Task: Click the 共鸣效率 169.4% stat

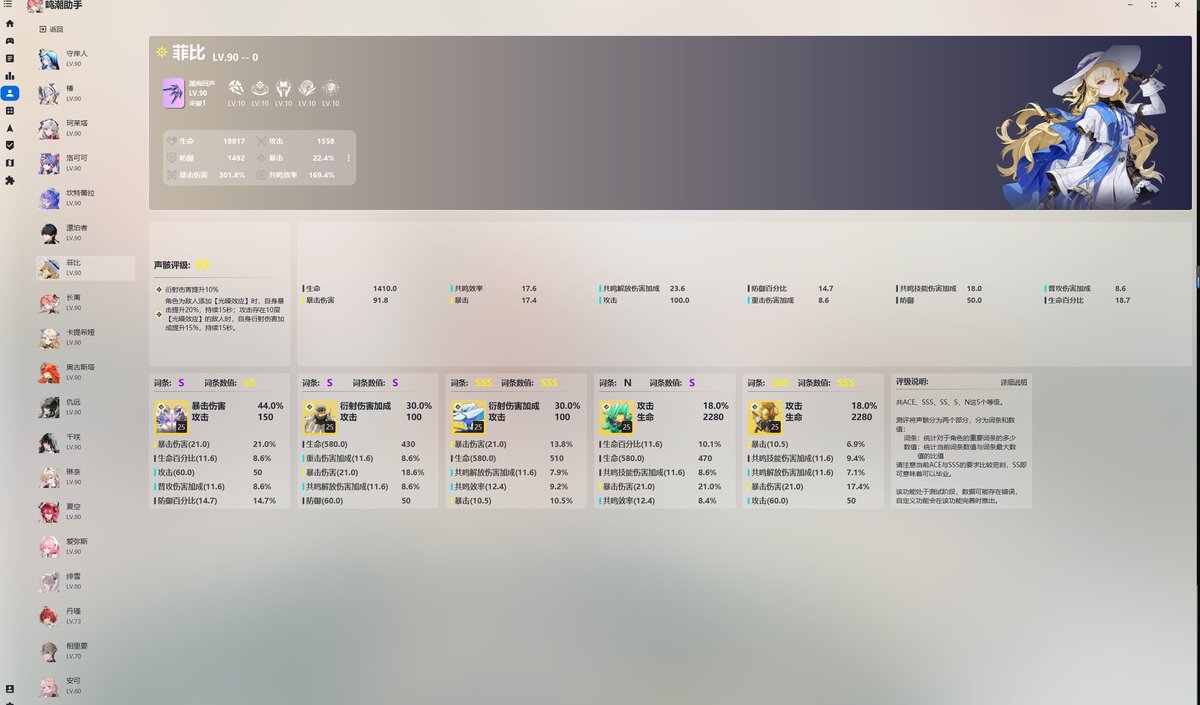Action: coord(296,174)
